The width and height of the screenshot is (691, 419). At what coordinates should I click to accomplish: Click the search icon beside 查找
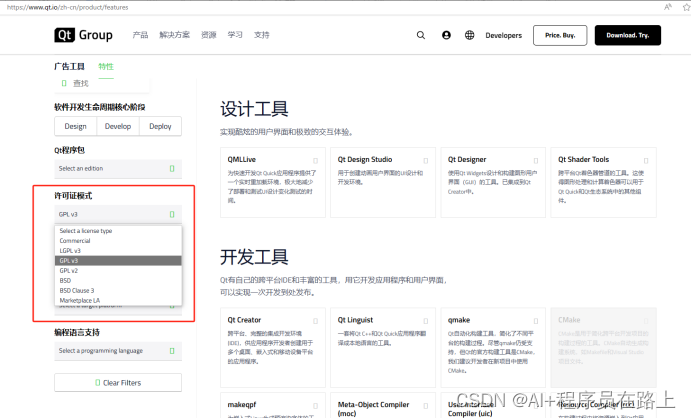pyautogui.click(x=64, y=83)
